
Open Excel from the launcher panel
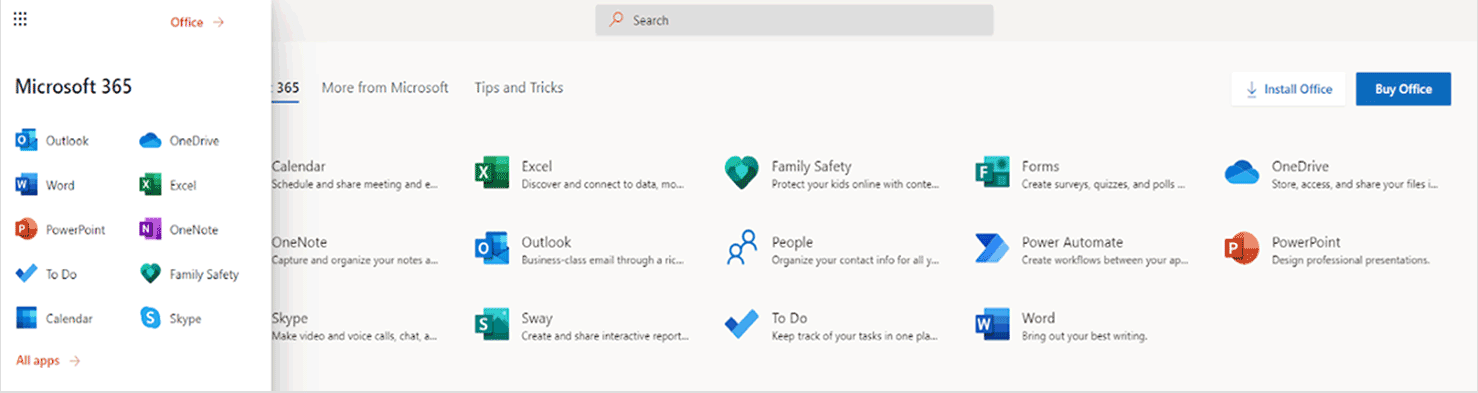tap(169, 185)
